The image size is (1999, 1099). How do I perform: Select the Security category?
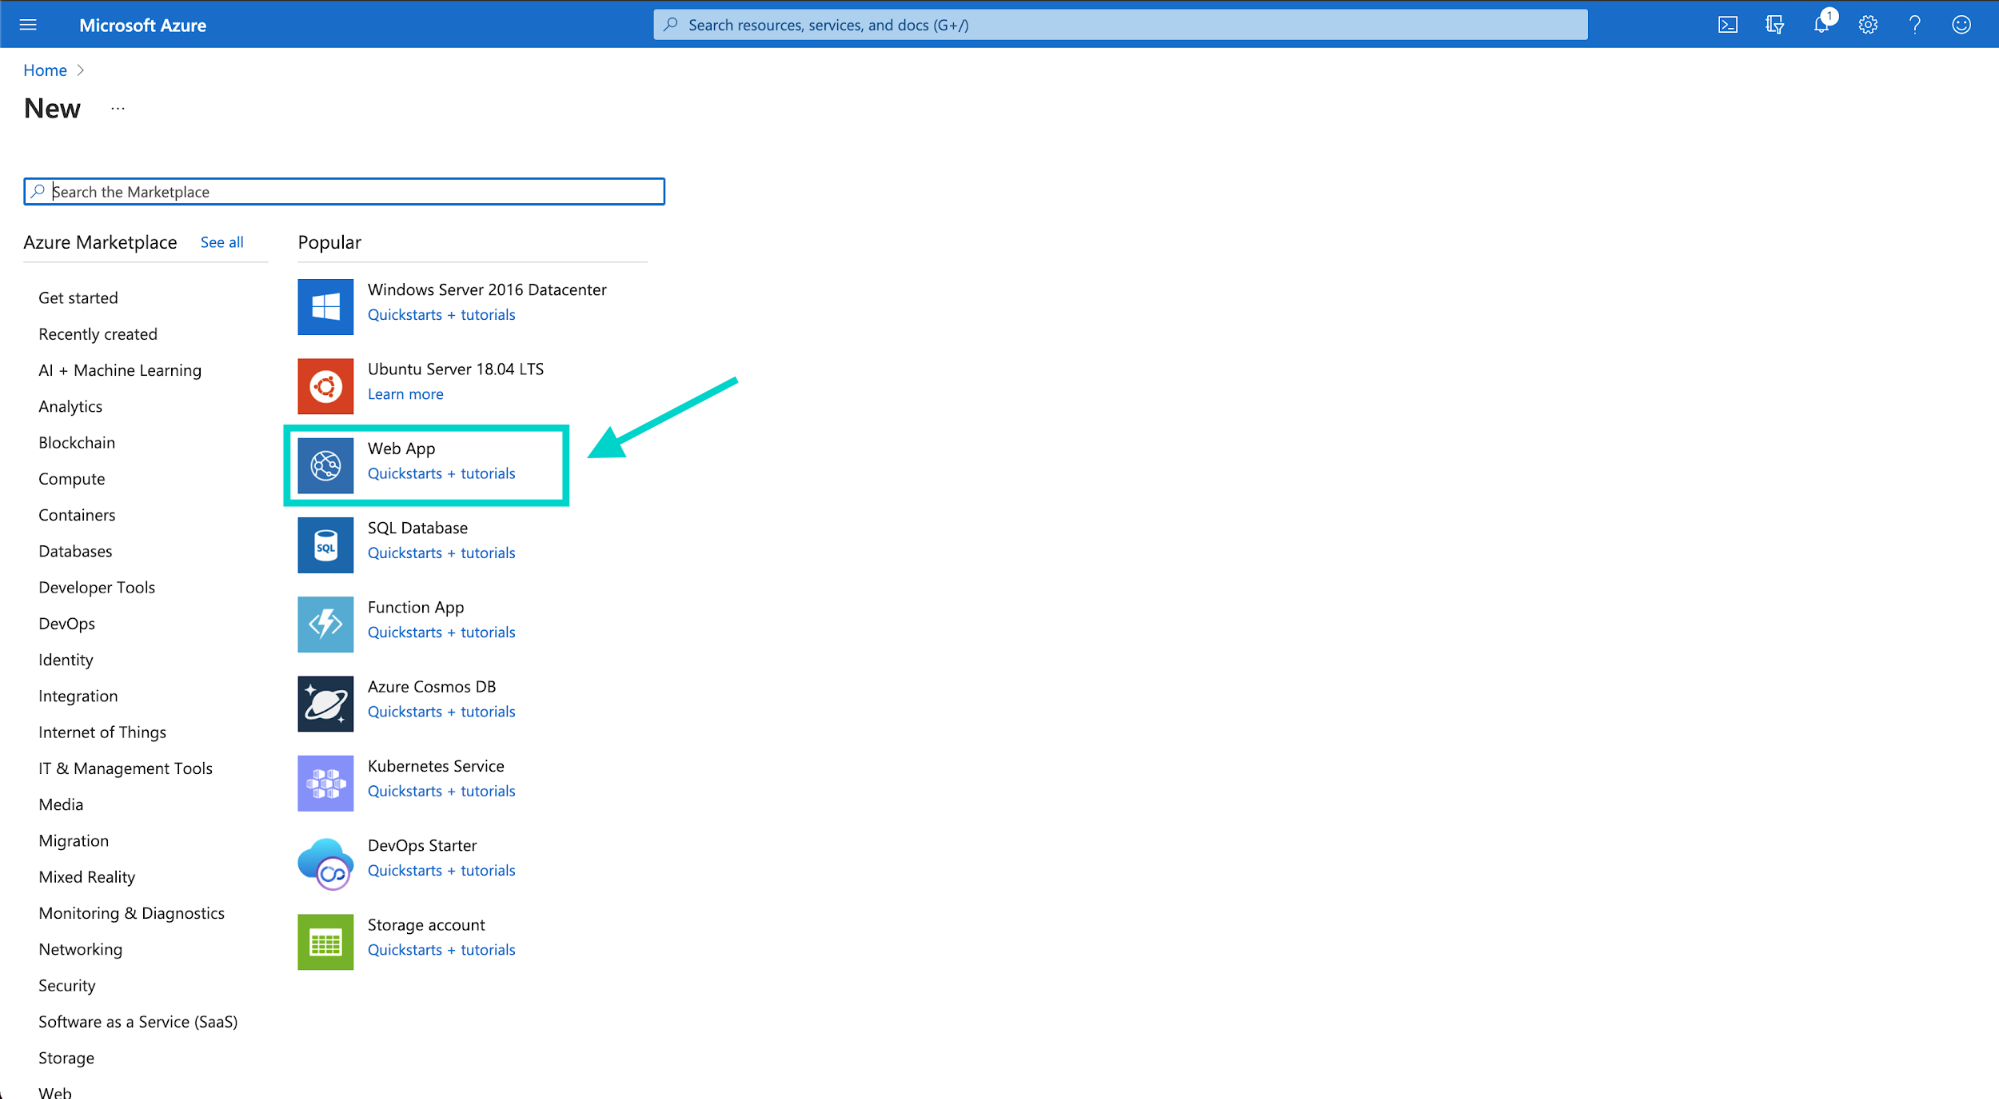tap(67, 985)
